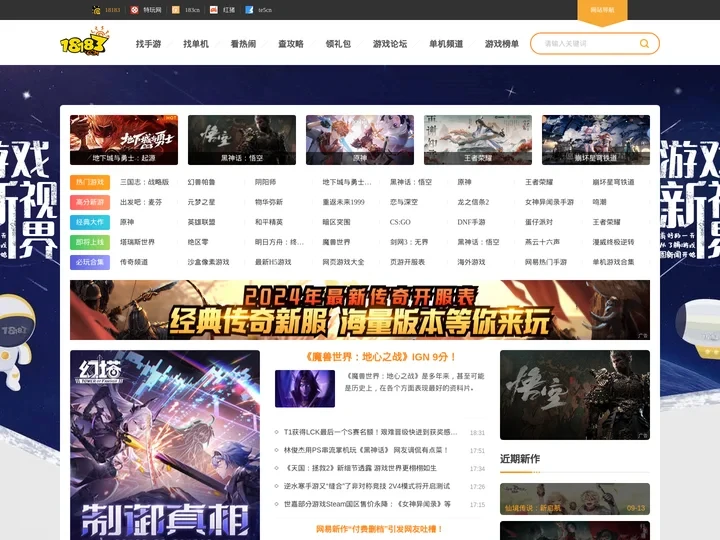This screenshot has width=720, height=540.
Task: Open the 绝区零 link
Action: (198, 242)
